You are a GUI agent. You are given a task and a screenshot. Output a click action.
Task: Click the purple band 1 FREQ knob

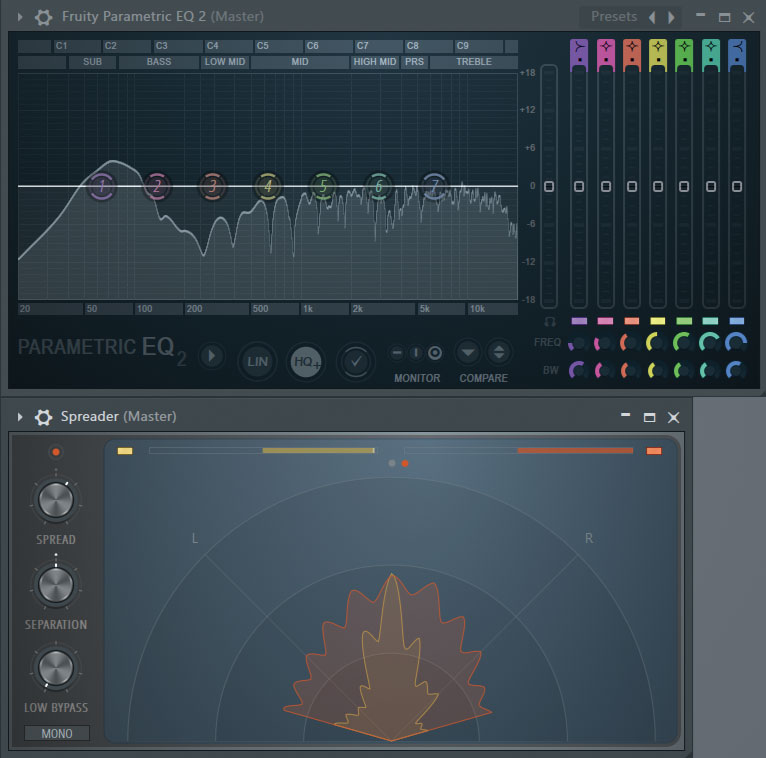(x=578, y=343)
